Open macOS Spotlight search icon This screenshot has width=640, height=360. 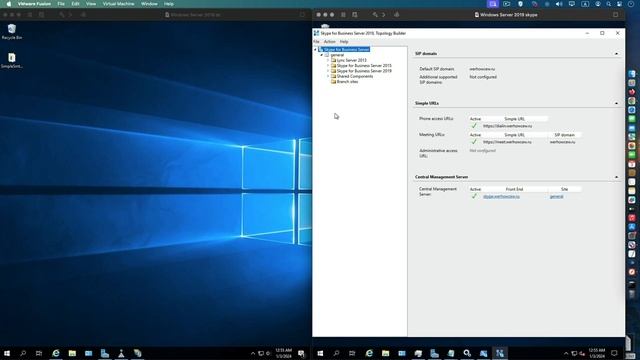609,4
